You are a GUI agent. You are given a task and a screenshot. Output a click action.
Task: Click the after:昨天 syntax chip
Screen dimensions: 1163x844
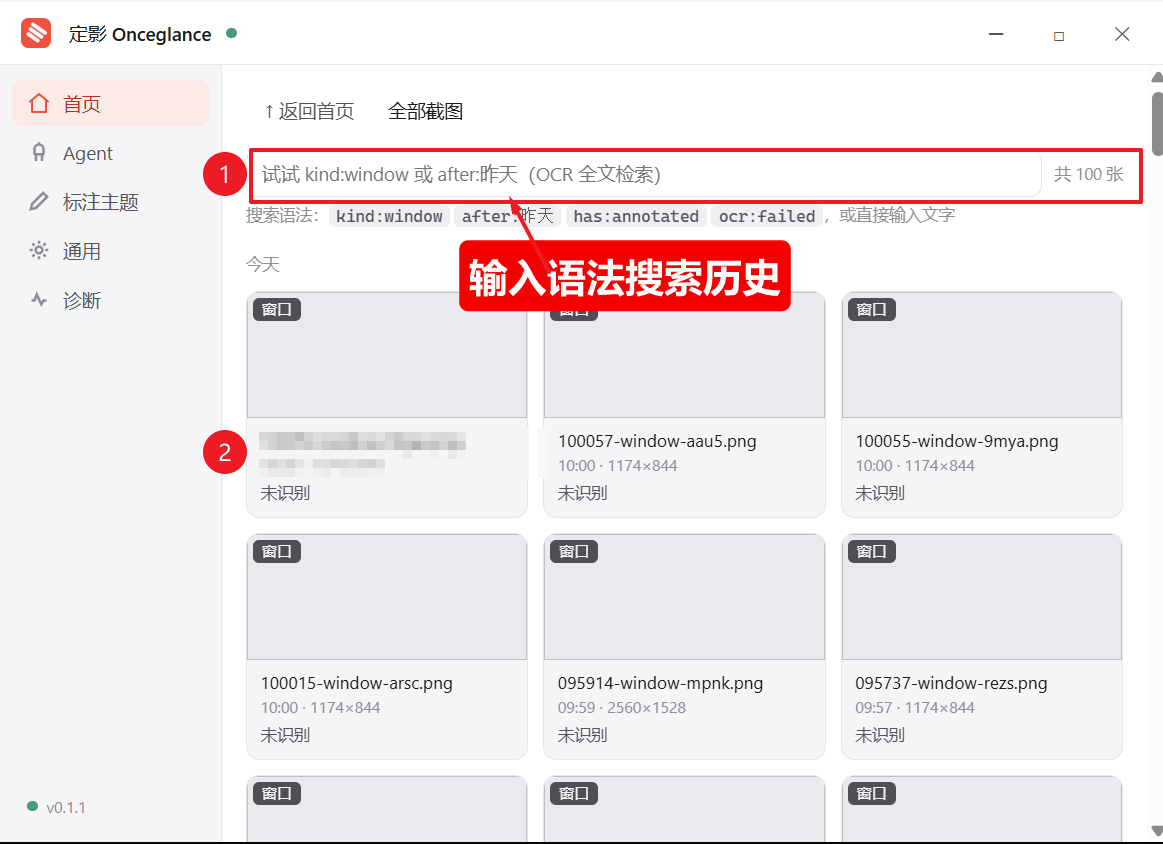507,216
